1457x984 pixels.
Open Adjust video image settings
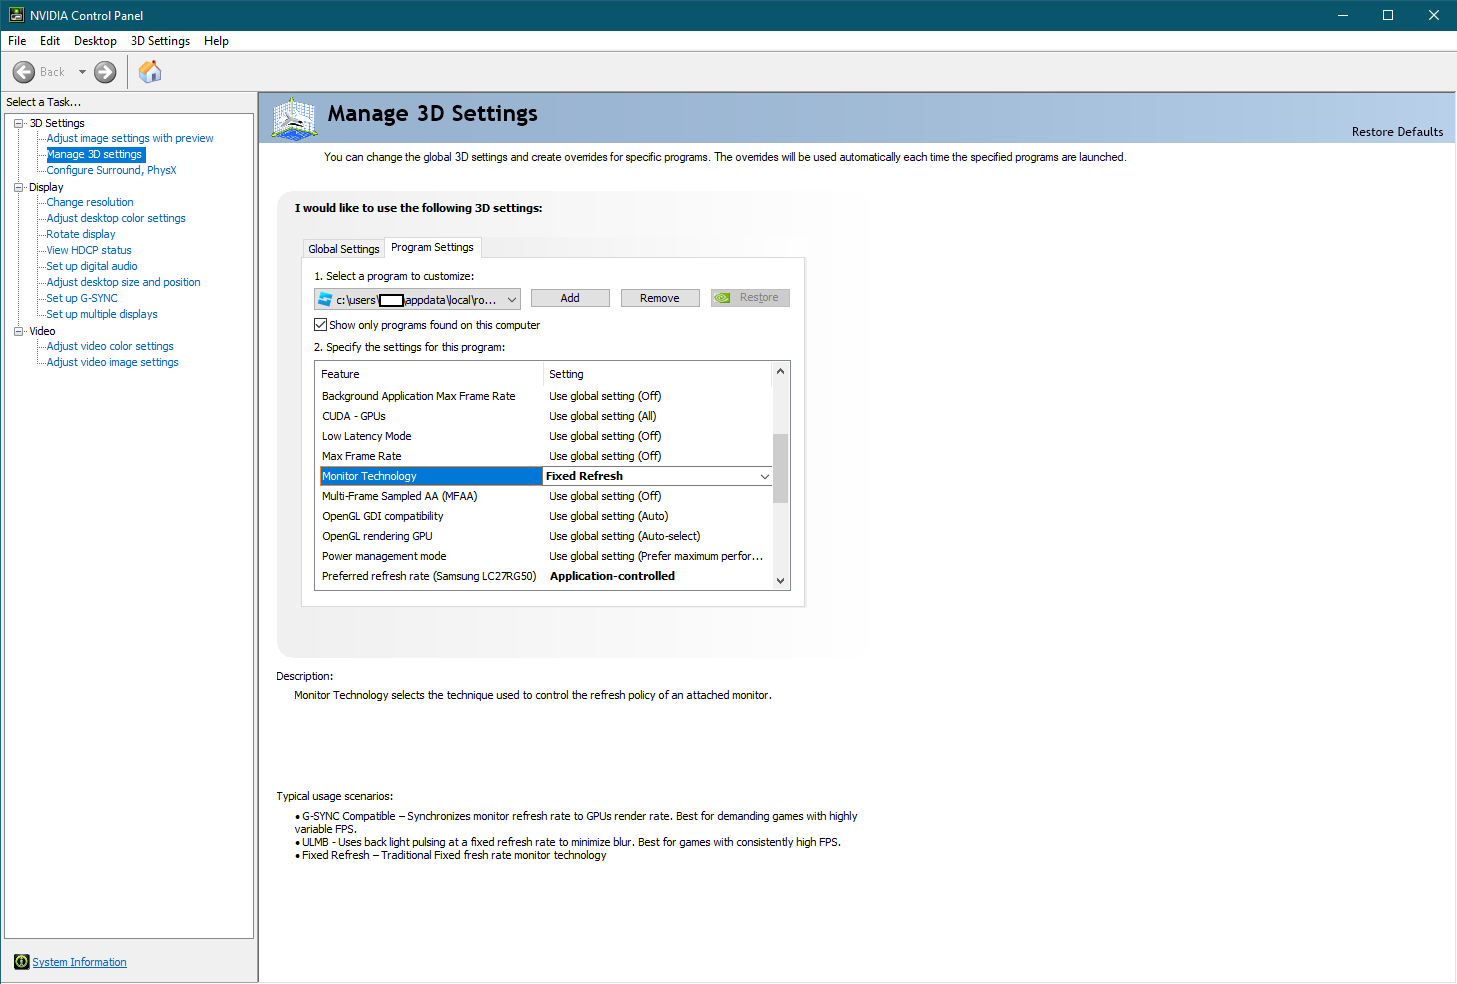tap(113, 362)
